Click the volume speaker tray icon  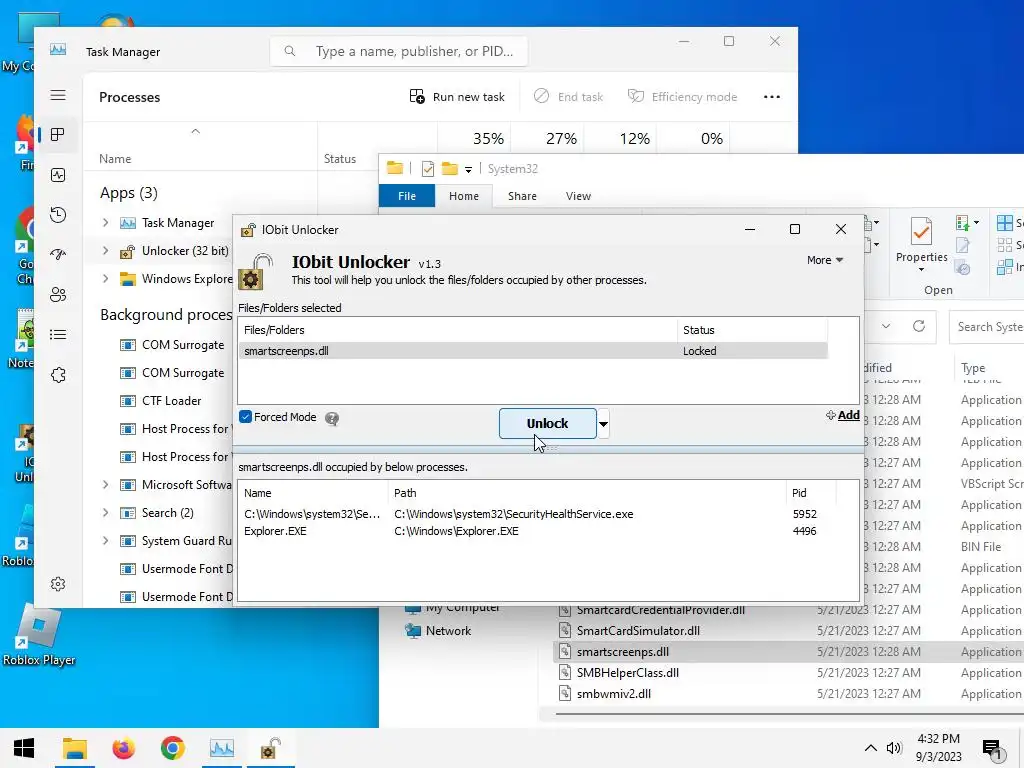pos(894,748)
